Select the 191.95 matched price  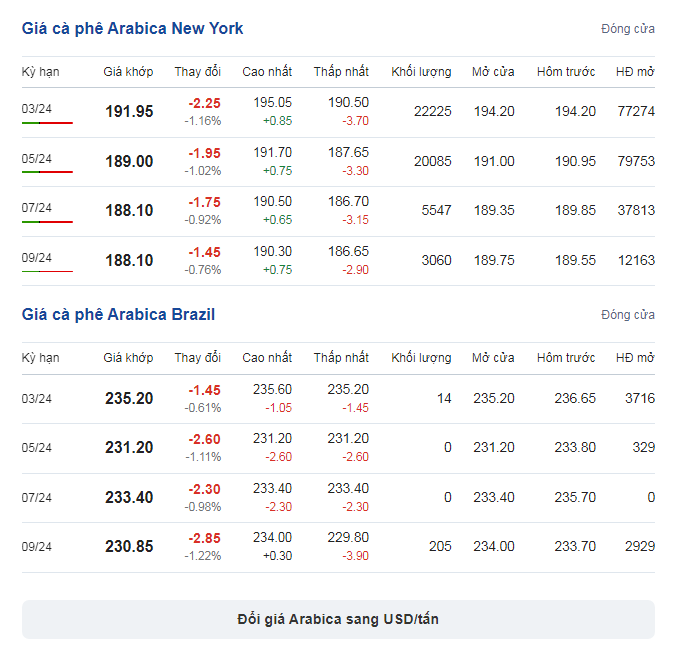(x=129, y=111)
